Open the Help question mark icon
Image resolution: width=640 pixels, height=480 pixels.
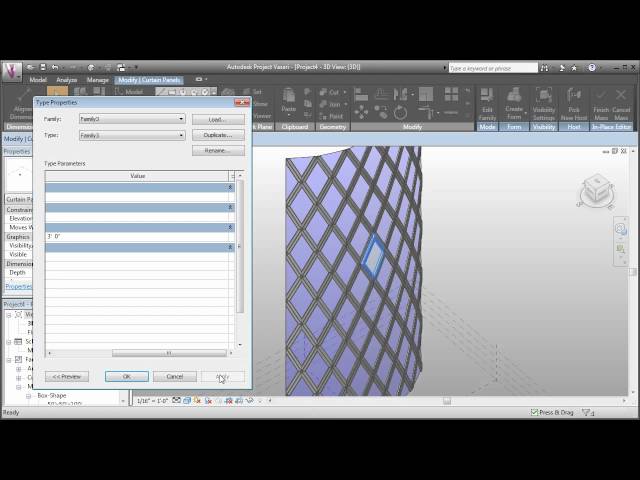click(592, 68)
